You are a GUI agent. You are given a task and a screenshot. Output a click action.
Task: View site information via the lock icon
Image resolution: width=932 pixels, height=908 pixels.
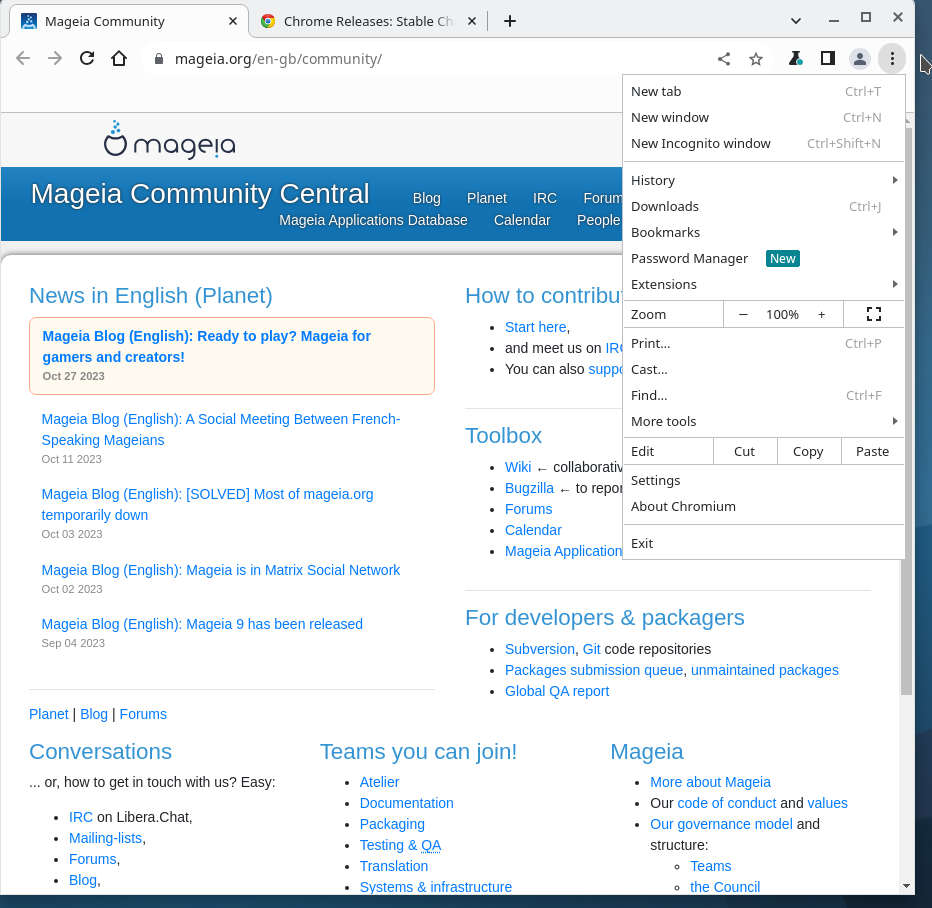159,59
